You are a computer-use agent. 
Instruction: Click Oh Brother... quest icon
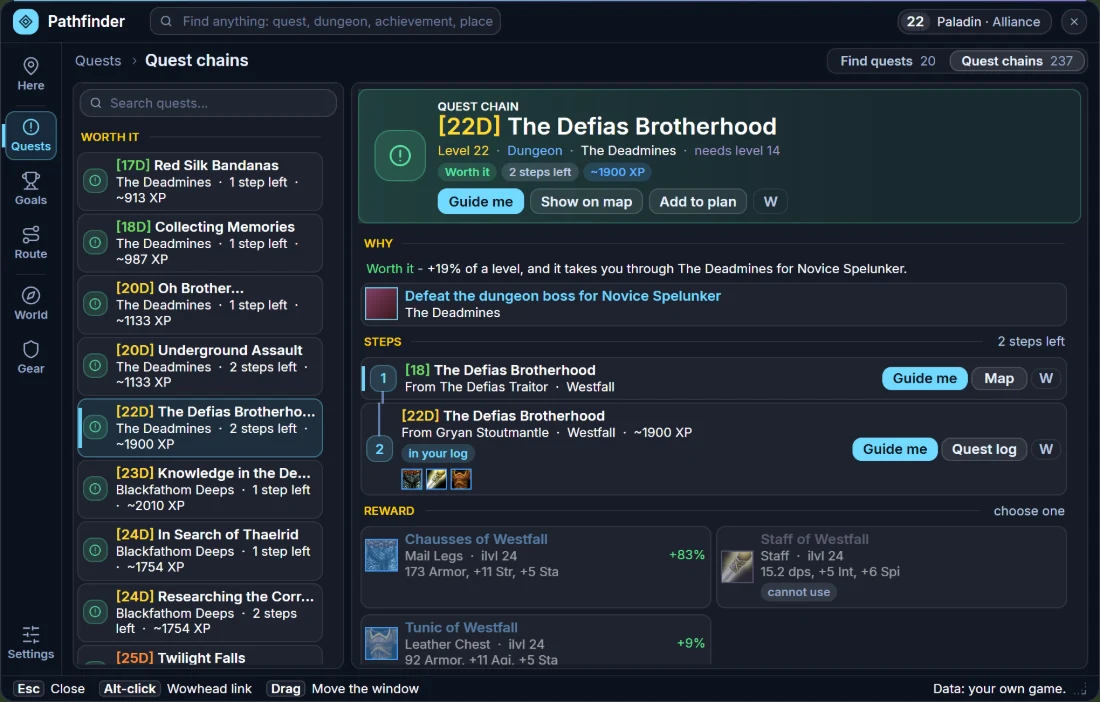(95, 304)
